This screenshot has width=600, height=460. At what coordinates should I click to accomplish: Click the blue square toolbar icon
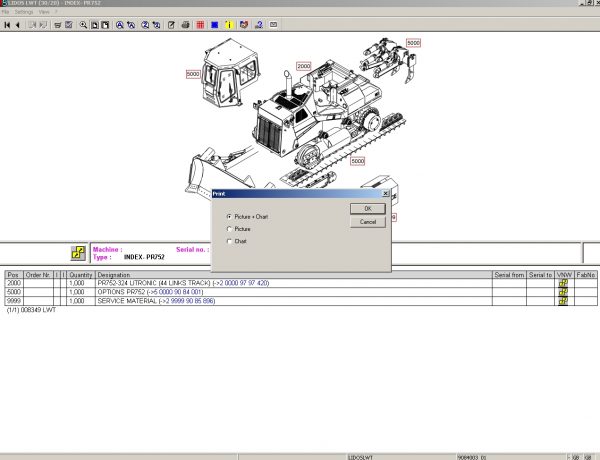tap(216, 23)
